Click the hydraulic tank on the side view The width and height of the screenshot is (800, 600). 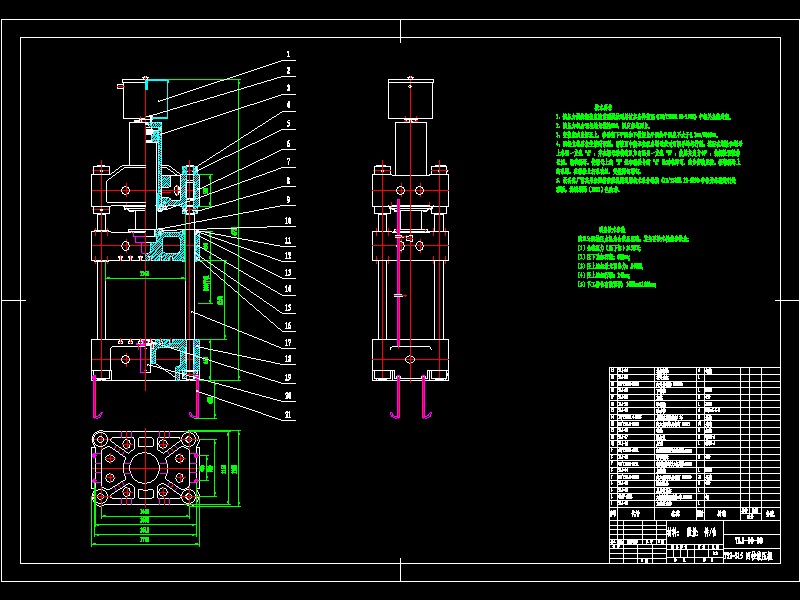click(x=411, y=99)
